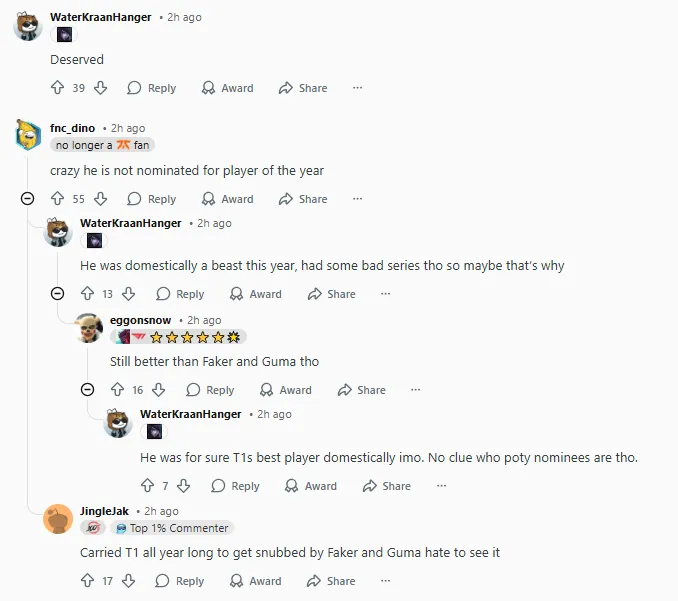
Task: Collapse fnc_dino's comment thread
Action: click(x=28, y=199)
